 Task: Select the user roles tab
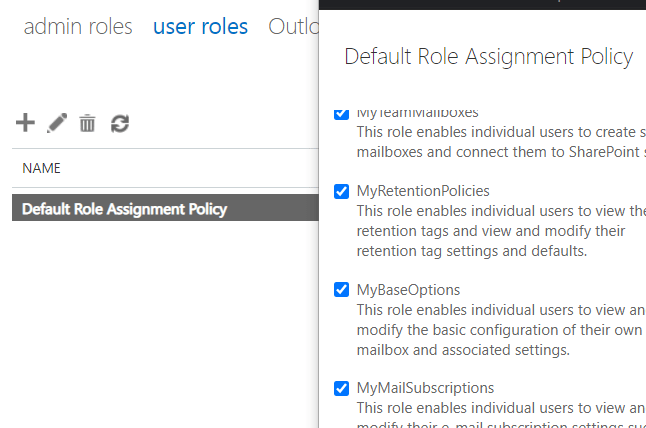[x=200, y=27]
